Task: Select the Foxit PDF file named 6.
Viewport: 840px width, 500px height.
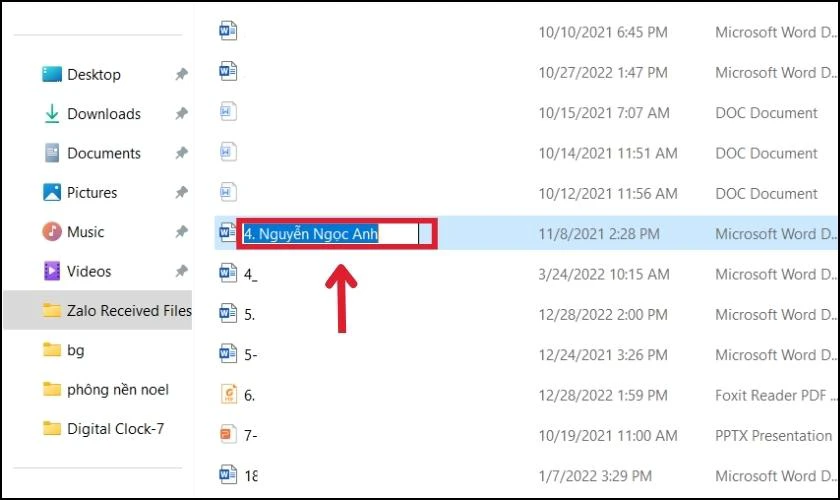Action: (x=250, y=395)
